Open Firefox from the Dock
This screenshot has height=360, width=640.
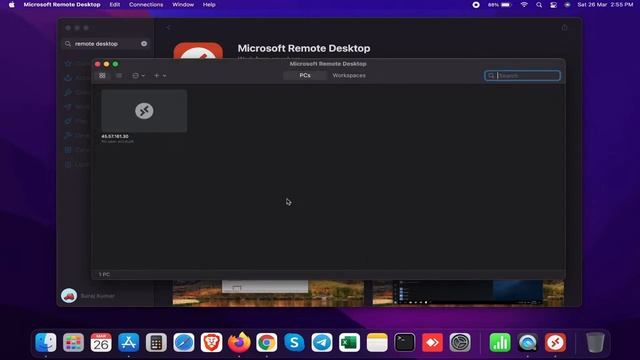pyautogui.click(x=239, y=342)
